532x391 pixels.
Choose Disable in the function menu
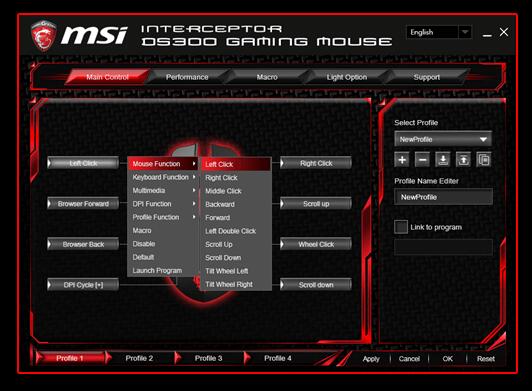coord(163,244)
